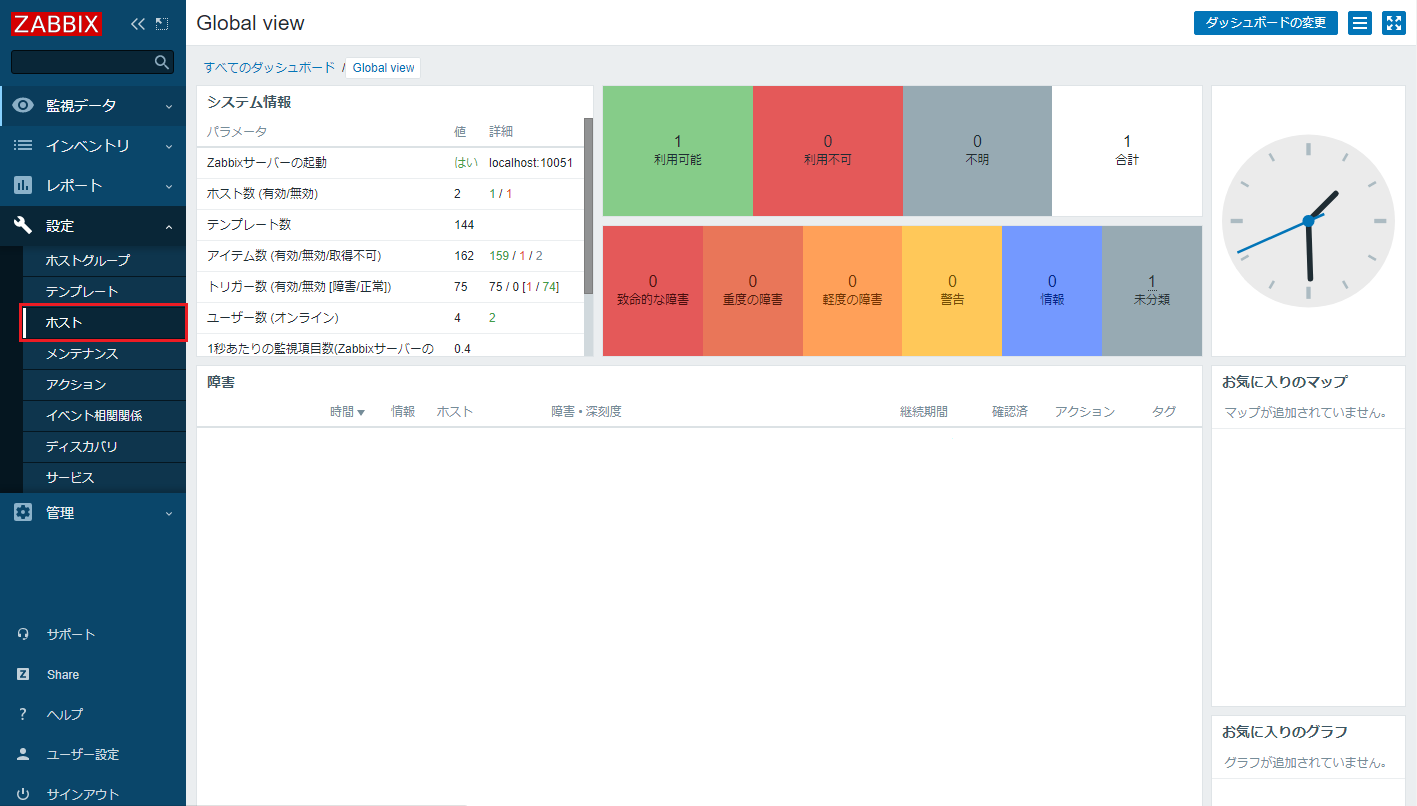Expand the レポート menu chevron
1417x806 pixels.
[x=168, y=186]
